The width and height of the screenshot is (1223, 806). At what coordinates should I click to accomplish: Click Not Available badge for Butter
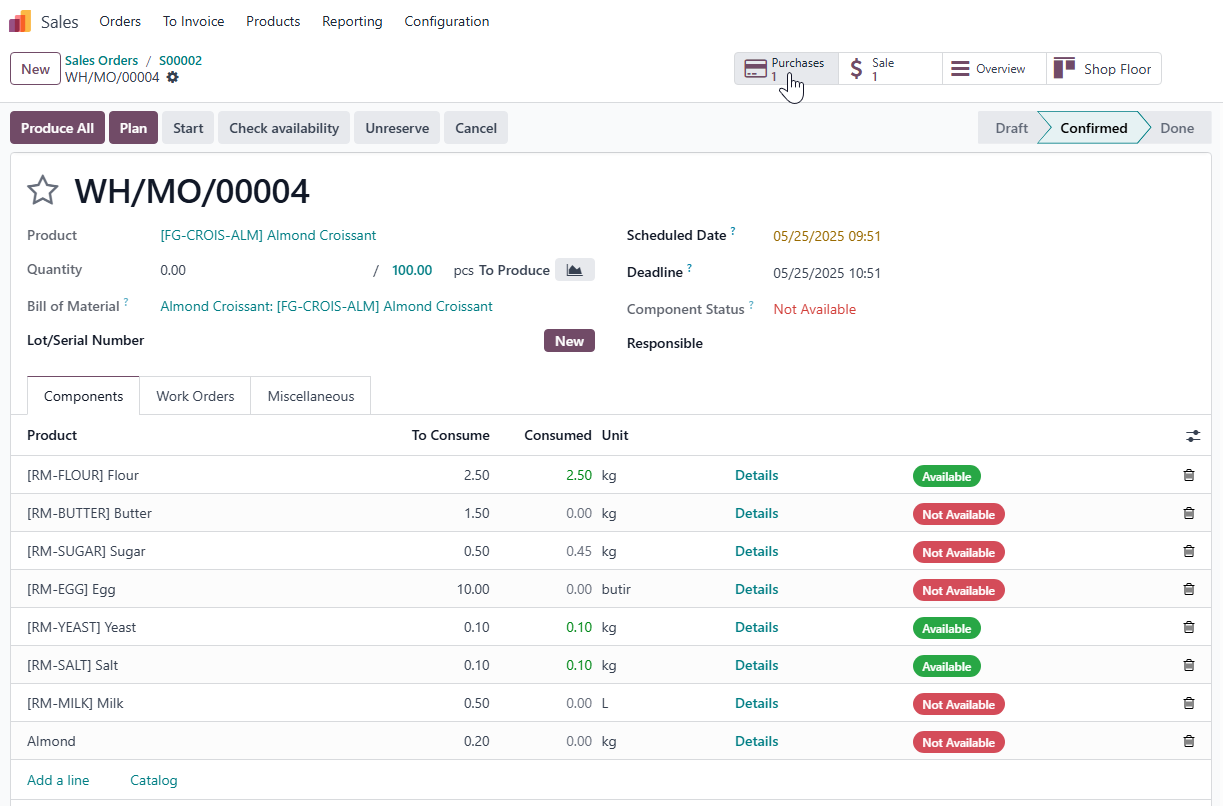pos(958,514)
